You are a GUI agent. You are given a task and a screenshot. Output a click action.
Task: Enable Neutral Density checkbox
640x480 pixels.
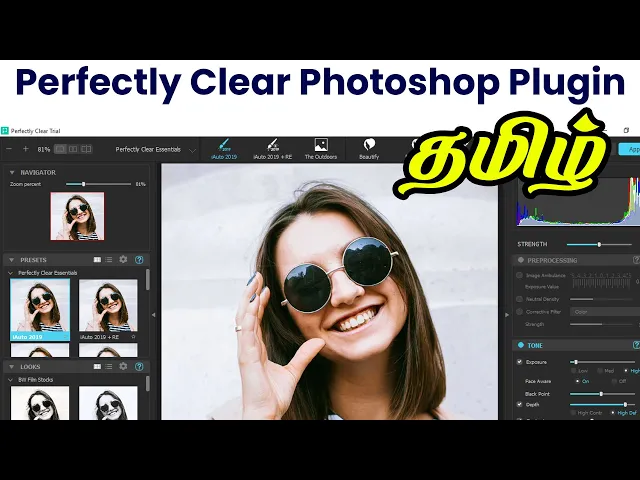[519, 299]
